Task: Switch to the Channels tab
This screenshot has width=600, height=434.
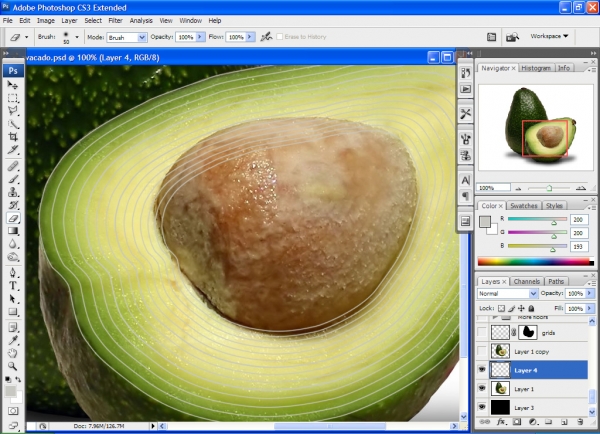Action: click(x=527, y=281)
